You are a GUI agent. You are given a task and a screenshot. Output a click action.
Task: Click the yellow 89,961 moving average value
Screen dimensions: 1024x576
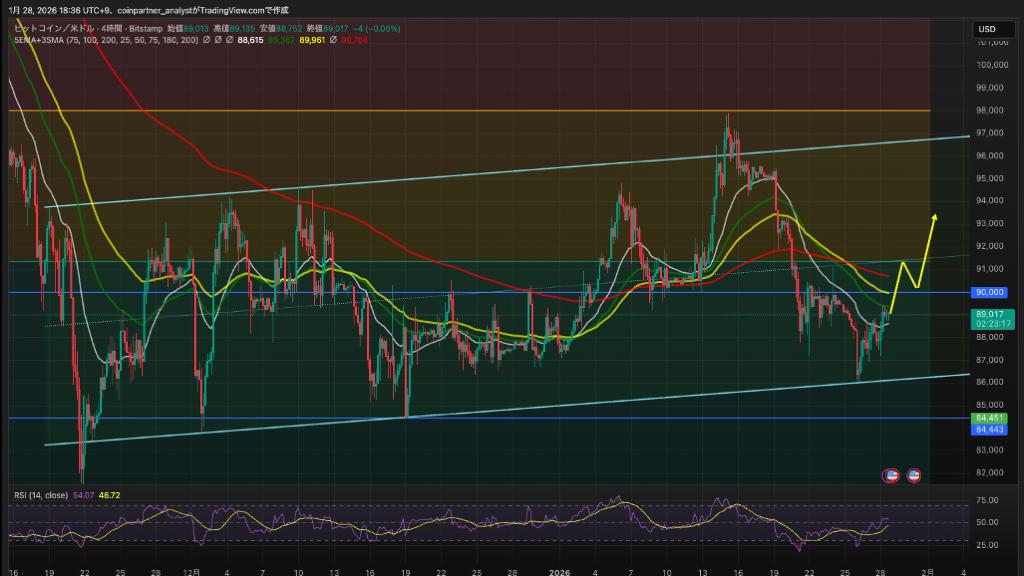[313, 40]
